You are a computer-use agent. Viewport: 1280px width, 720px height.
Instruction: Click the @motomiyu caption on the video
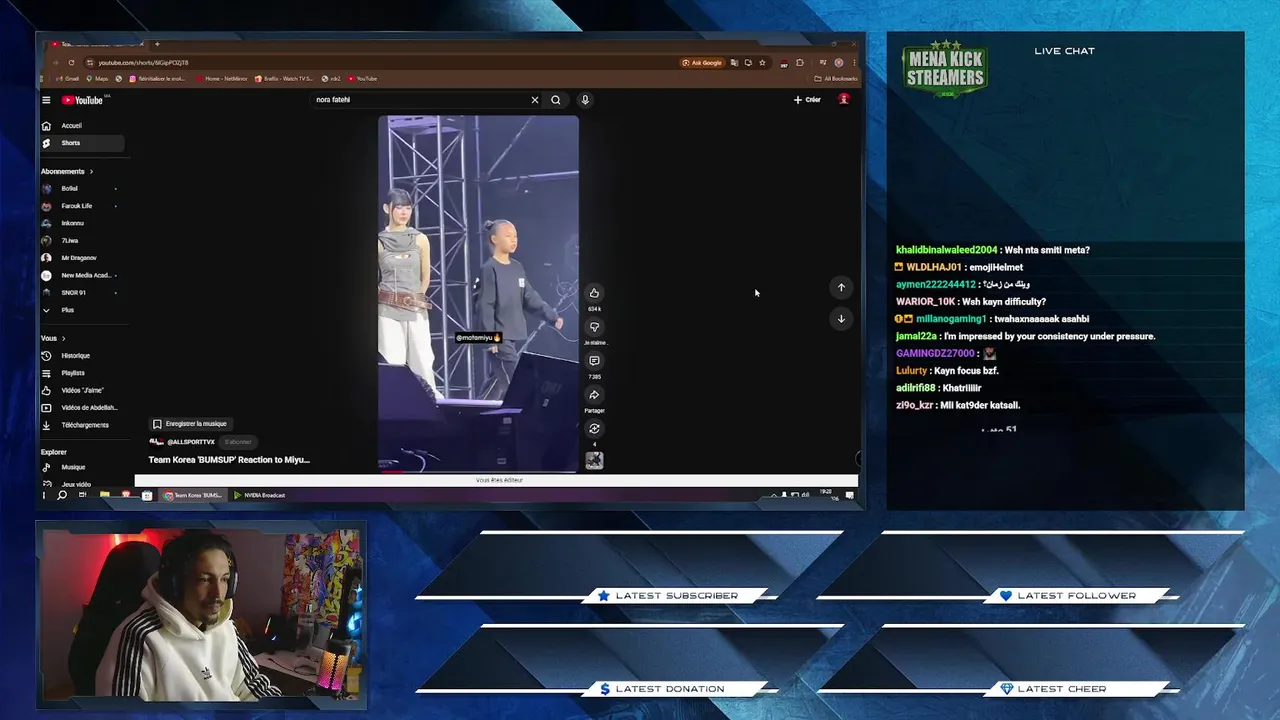click(x=478, y=338)
